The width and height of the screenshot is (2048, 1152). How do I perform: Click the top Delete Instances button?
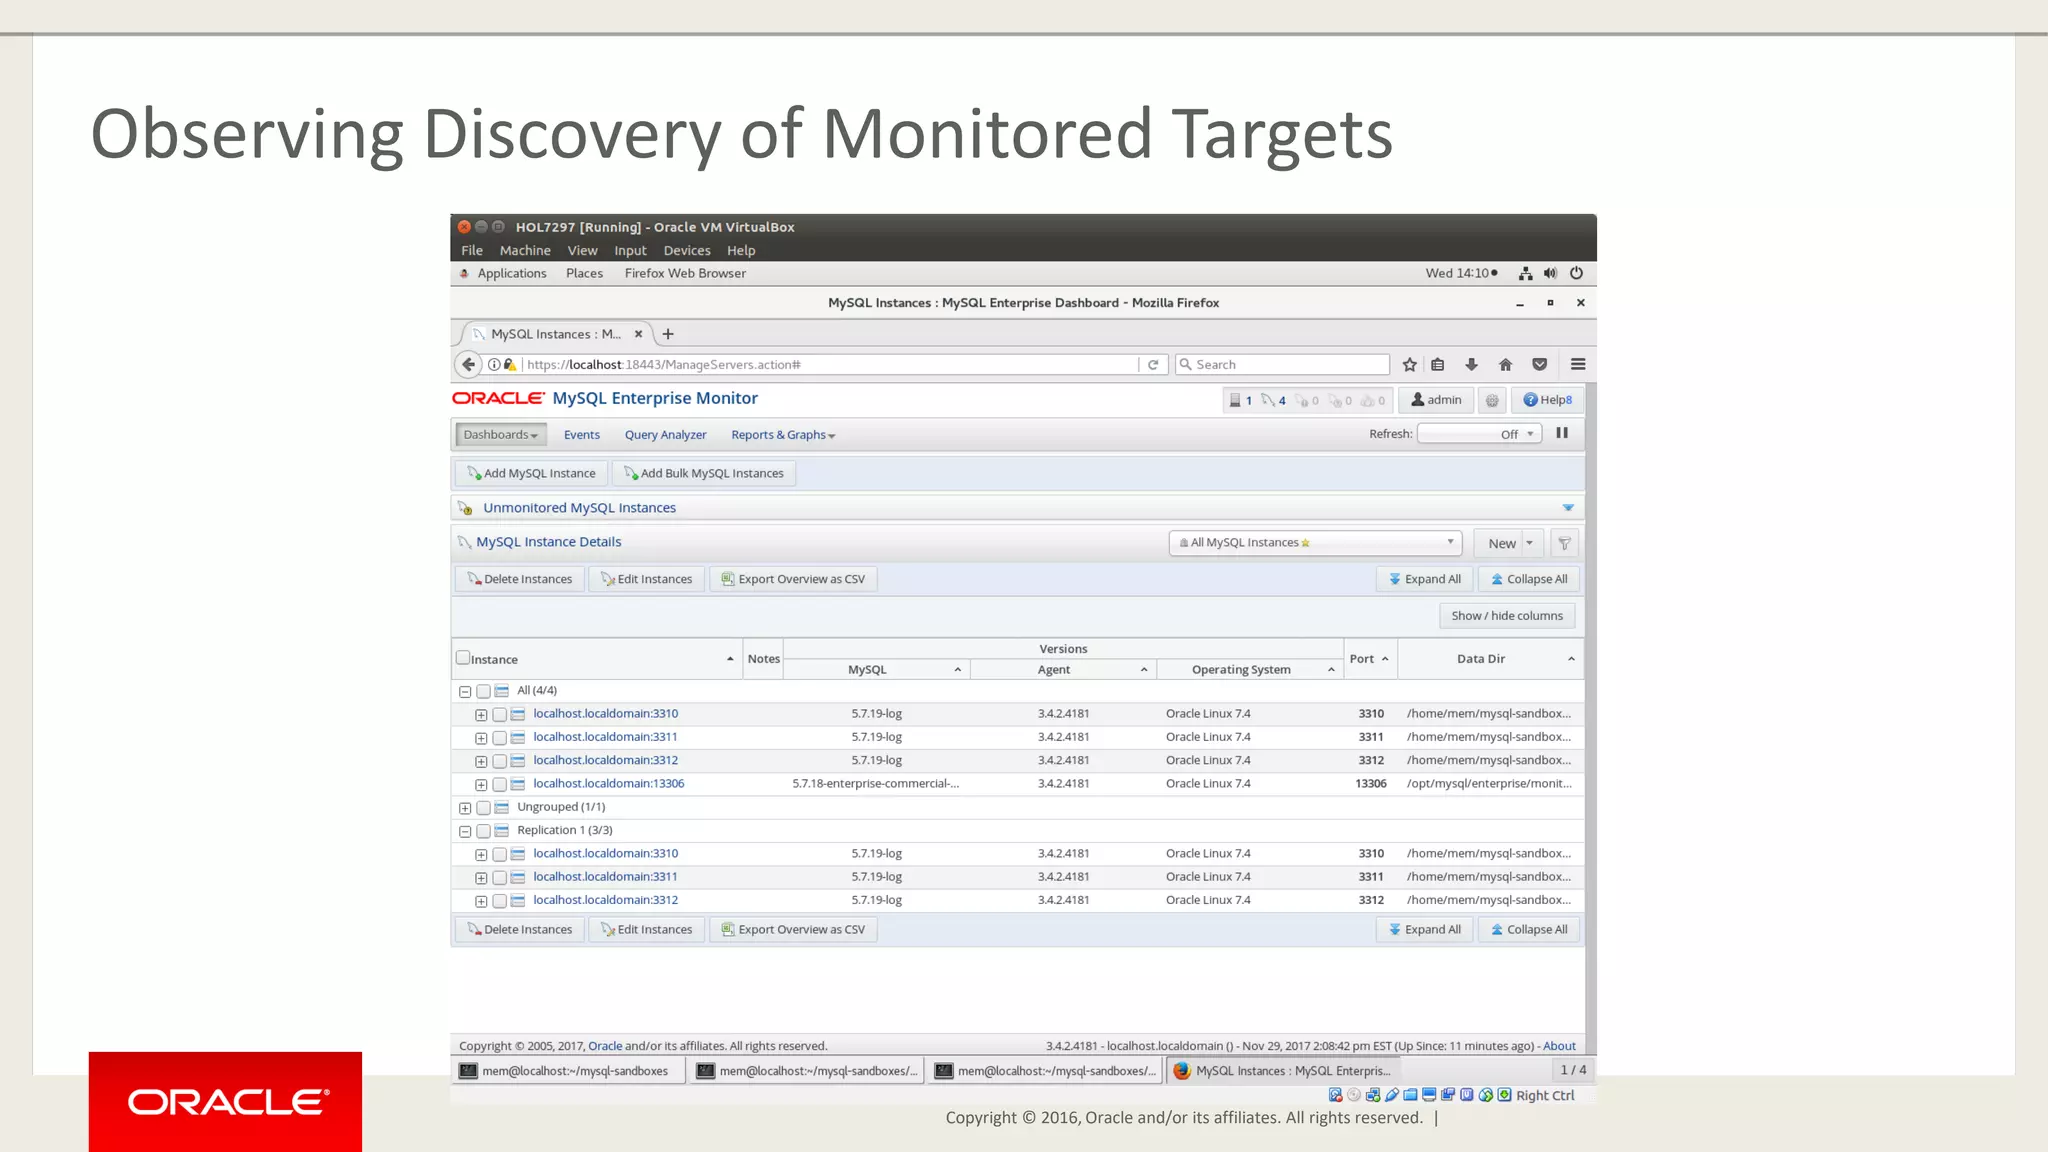click(520, 579)
